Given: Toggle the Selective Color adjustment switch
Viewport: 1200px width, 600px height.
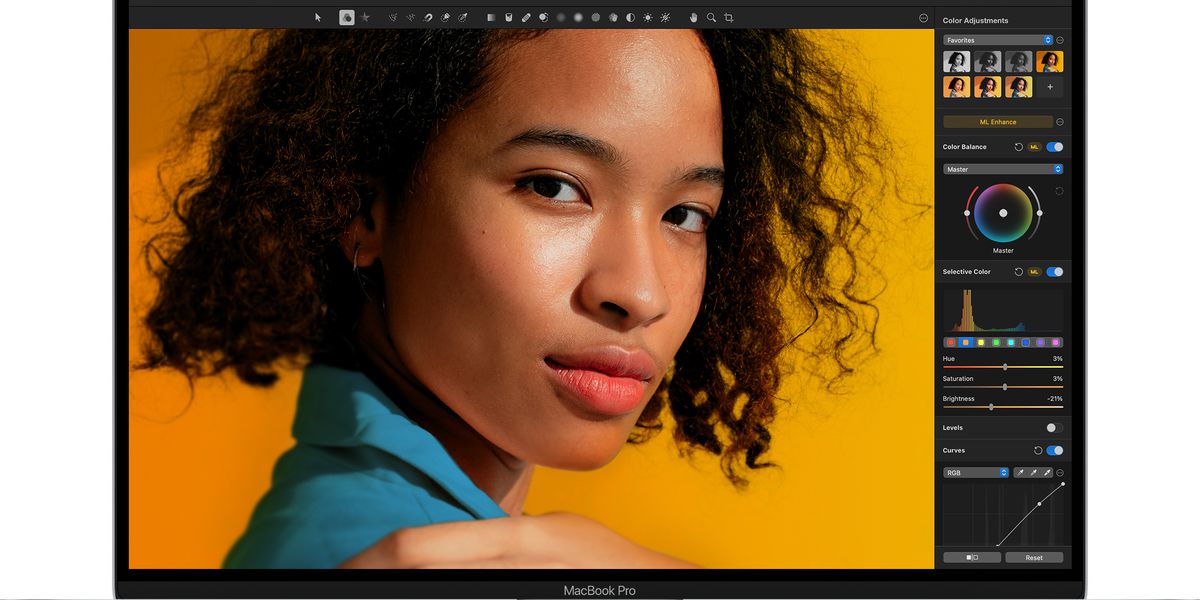Looking at the screenshot, I should tap(1055, 272).
